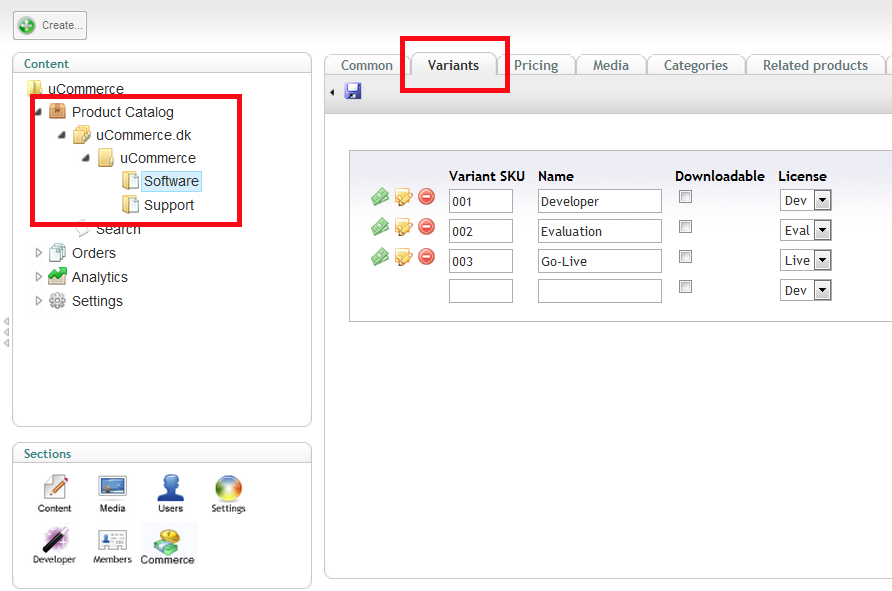This screenshot has height=591, width=892.
Task: Delete the Evaluation variant row
Action: [x=426, y=227]
